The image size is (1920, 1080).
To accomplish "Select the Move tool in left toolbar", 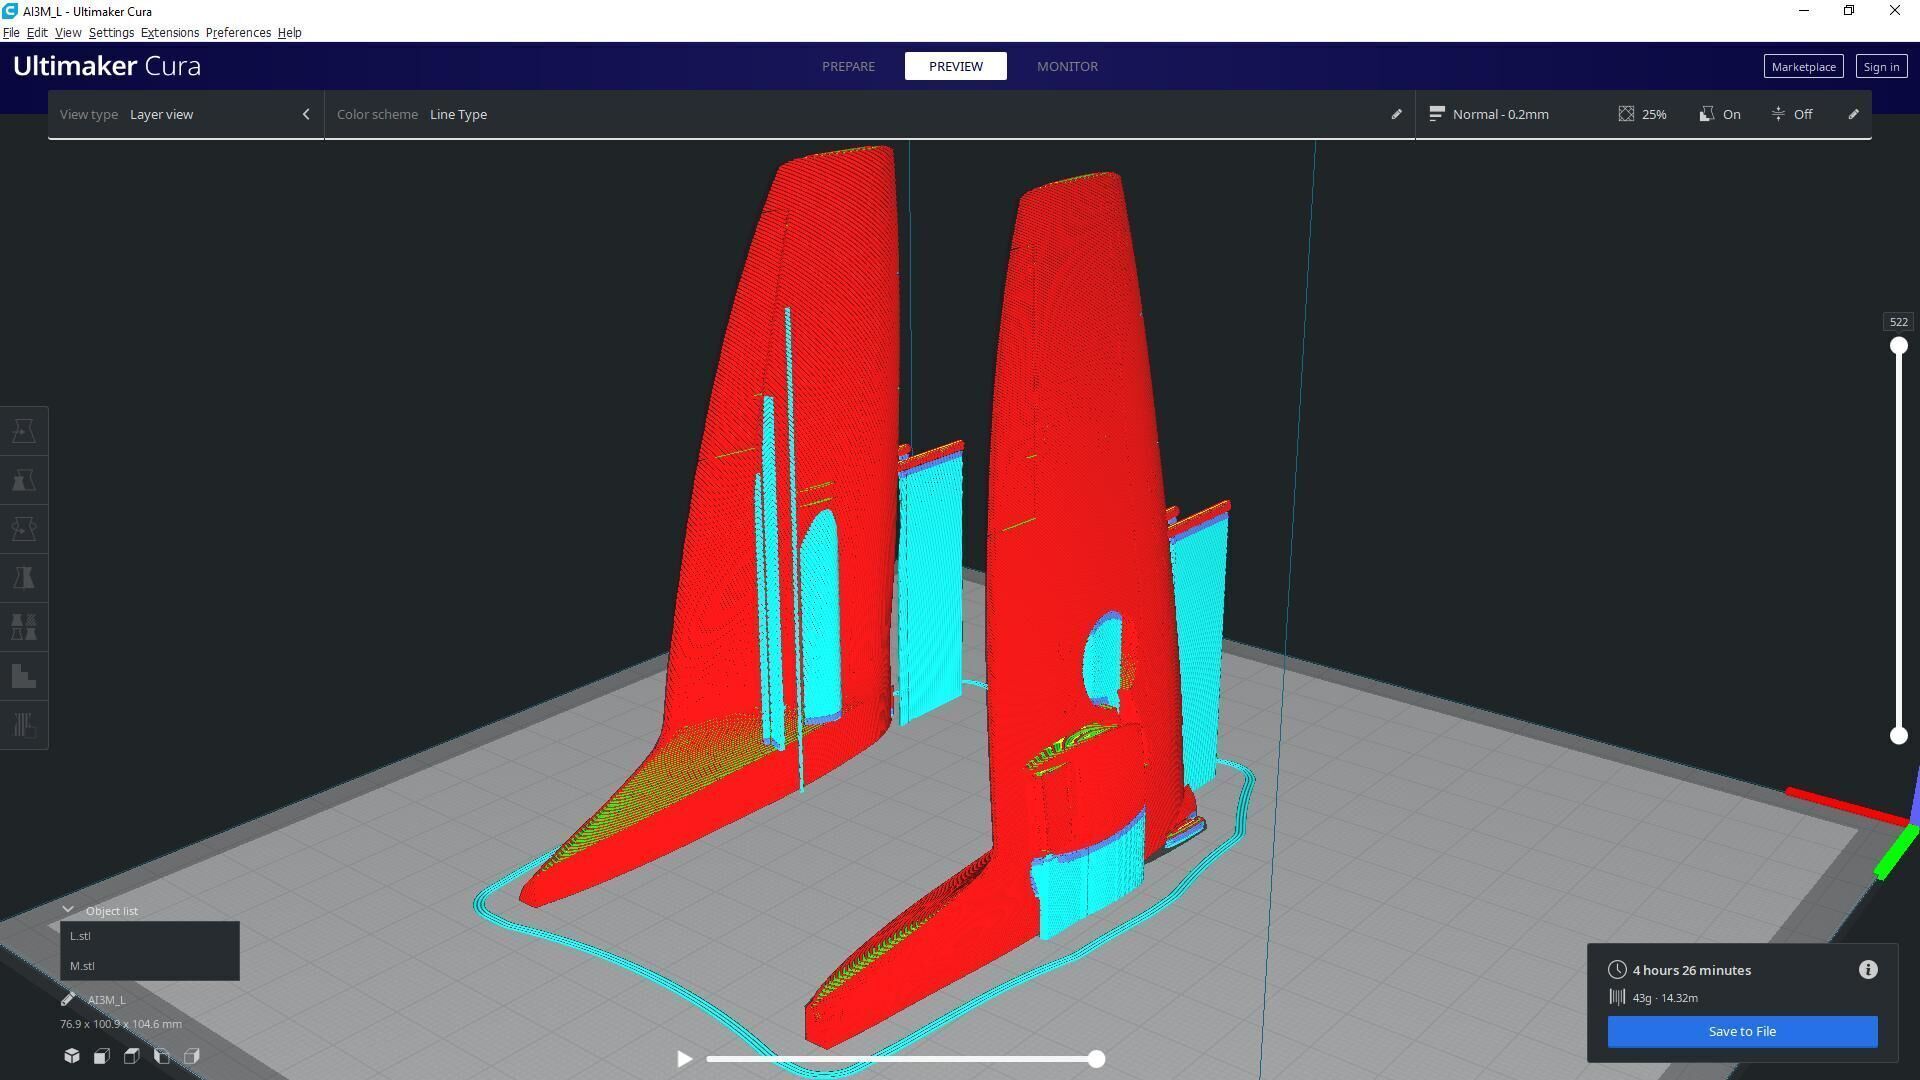I will (24, 431).
